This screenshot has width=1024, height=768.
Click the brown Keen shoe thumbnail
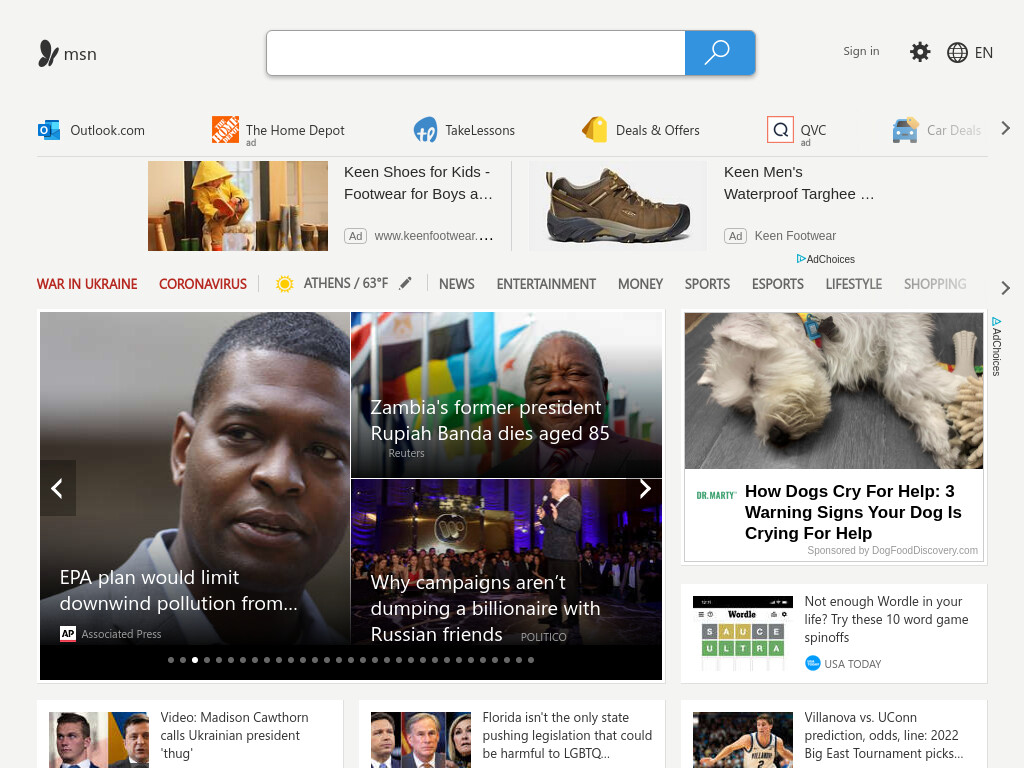click(618, 206)
